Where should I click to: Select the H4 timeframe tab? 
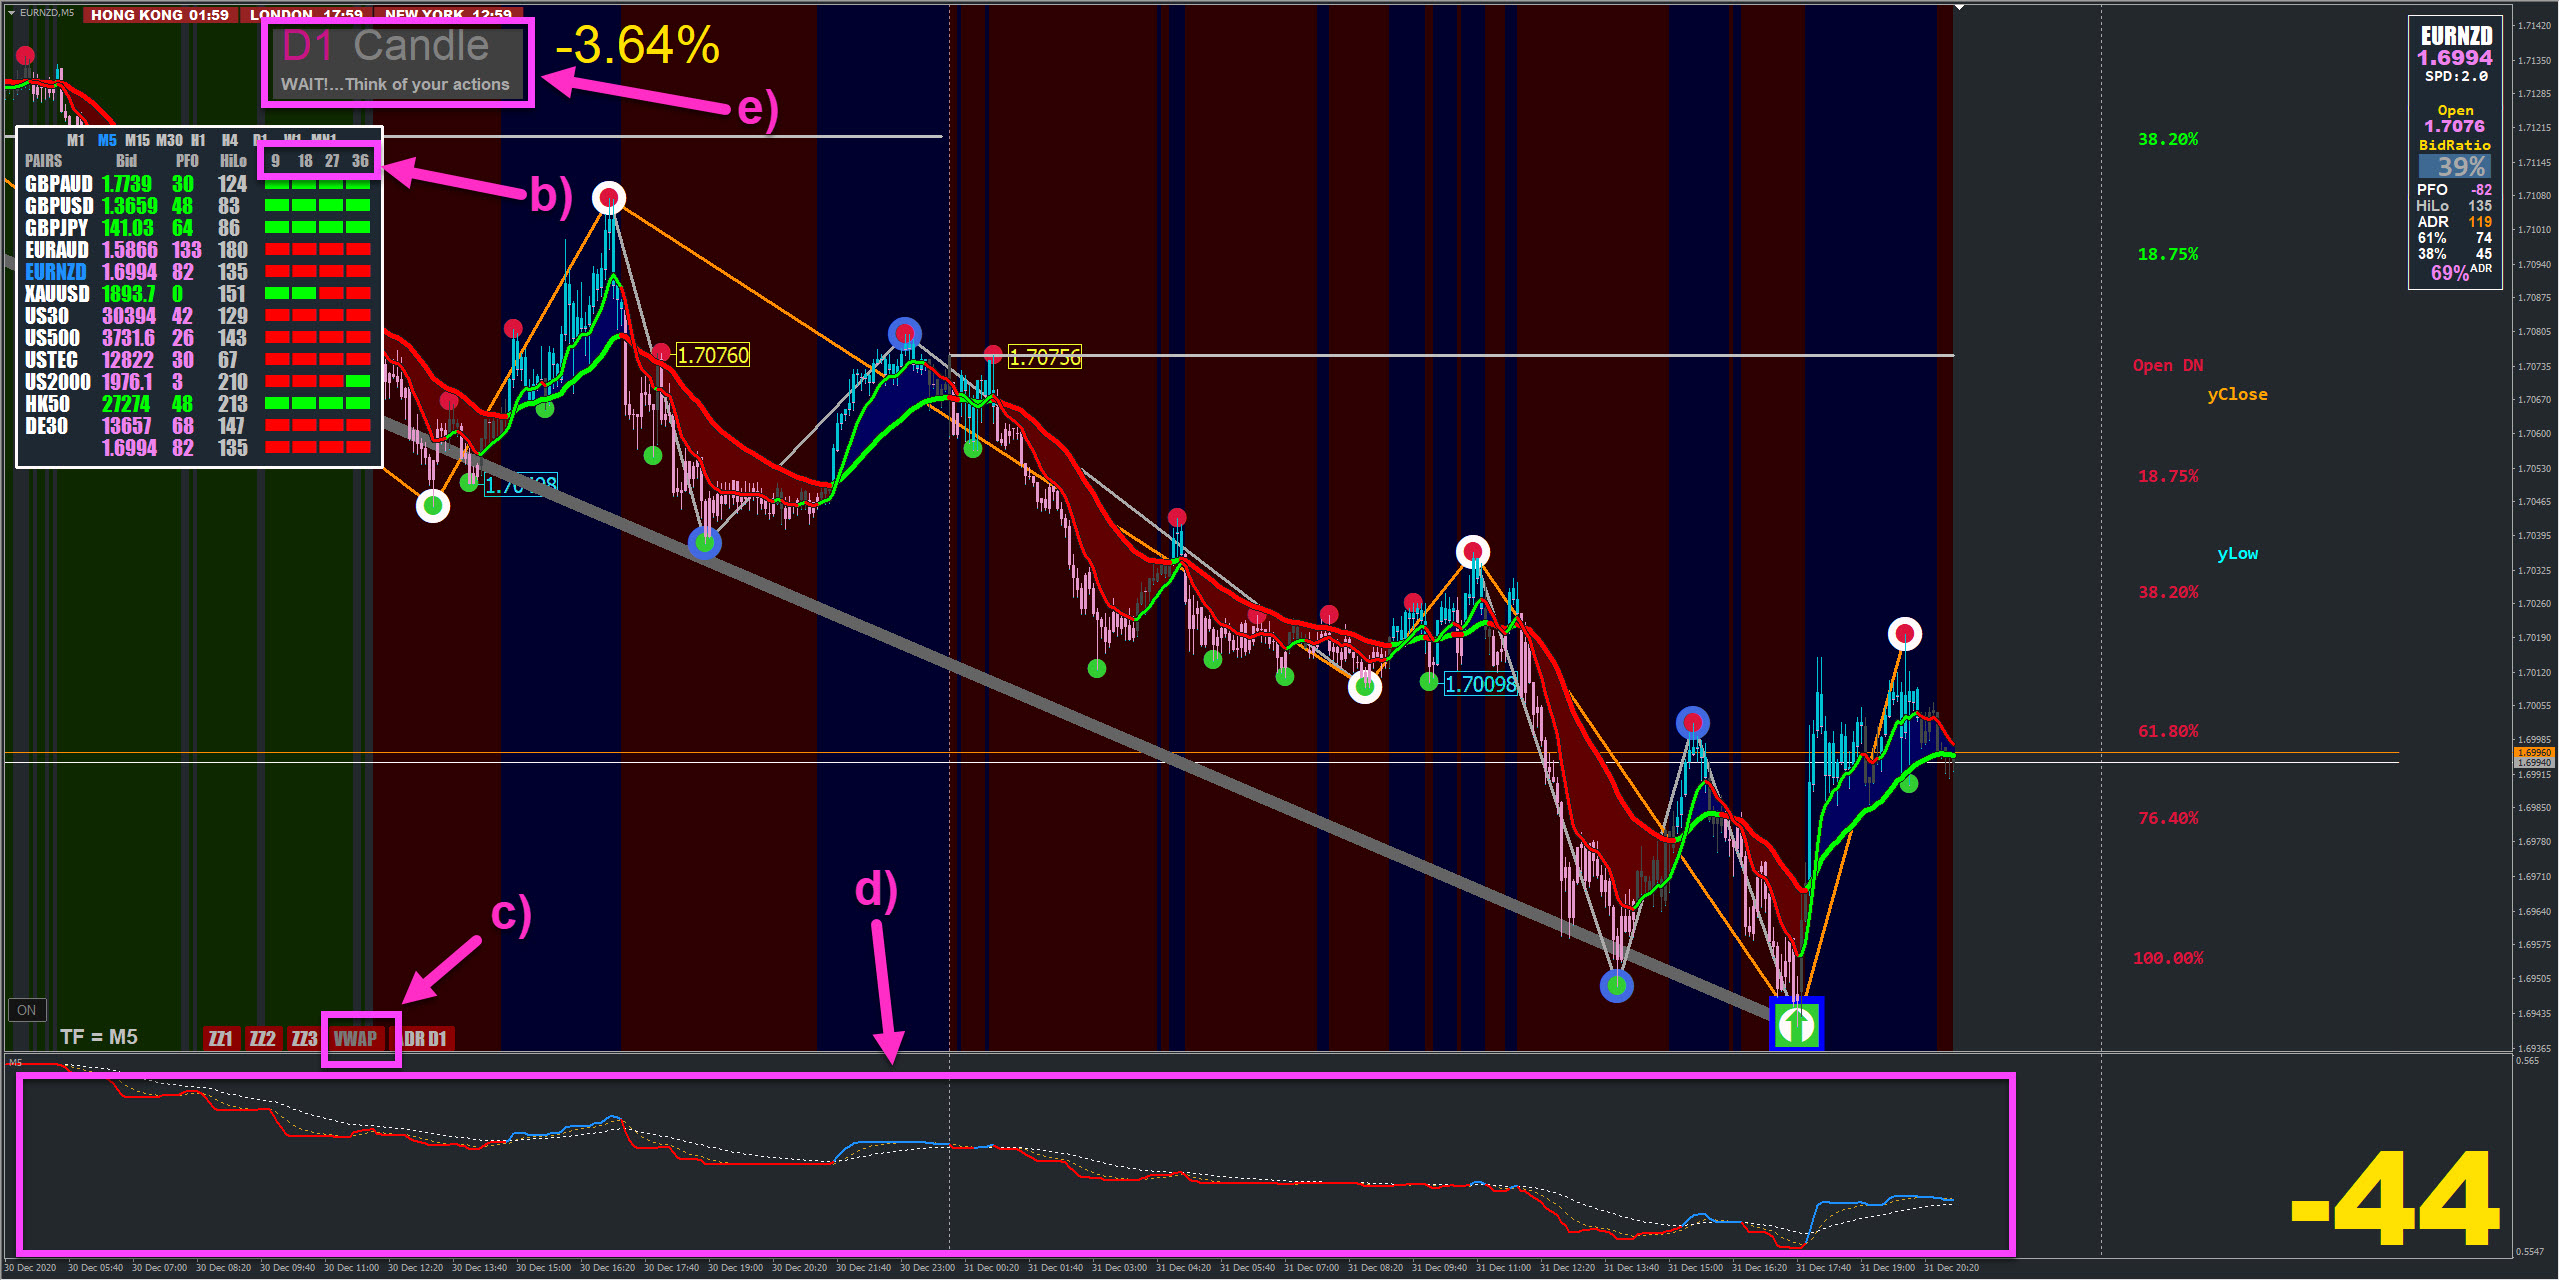pyautogui.click(x=230, y=141)
